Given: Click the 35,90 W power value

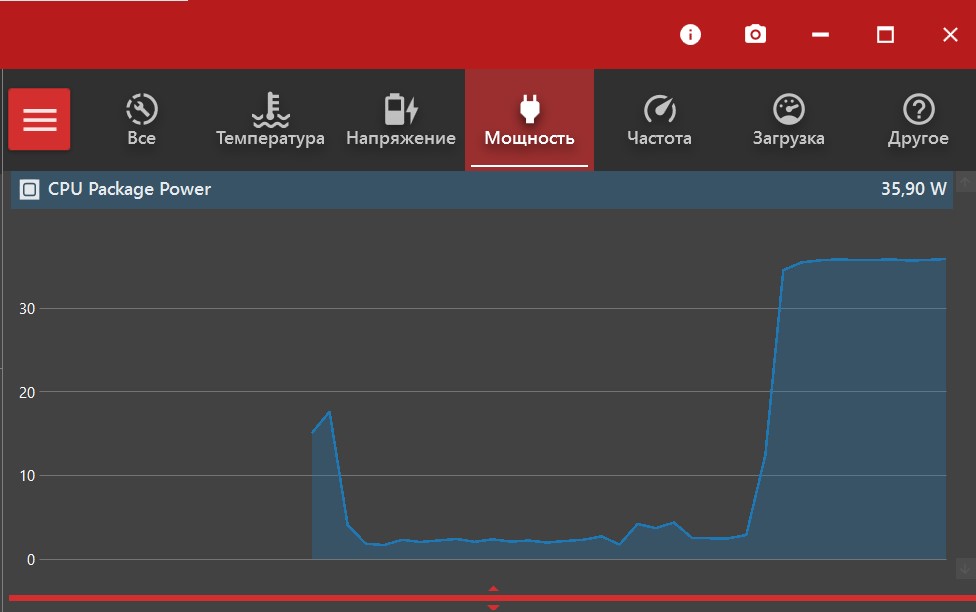Looking at the screenshot, I should (x=914, y=189).
